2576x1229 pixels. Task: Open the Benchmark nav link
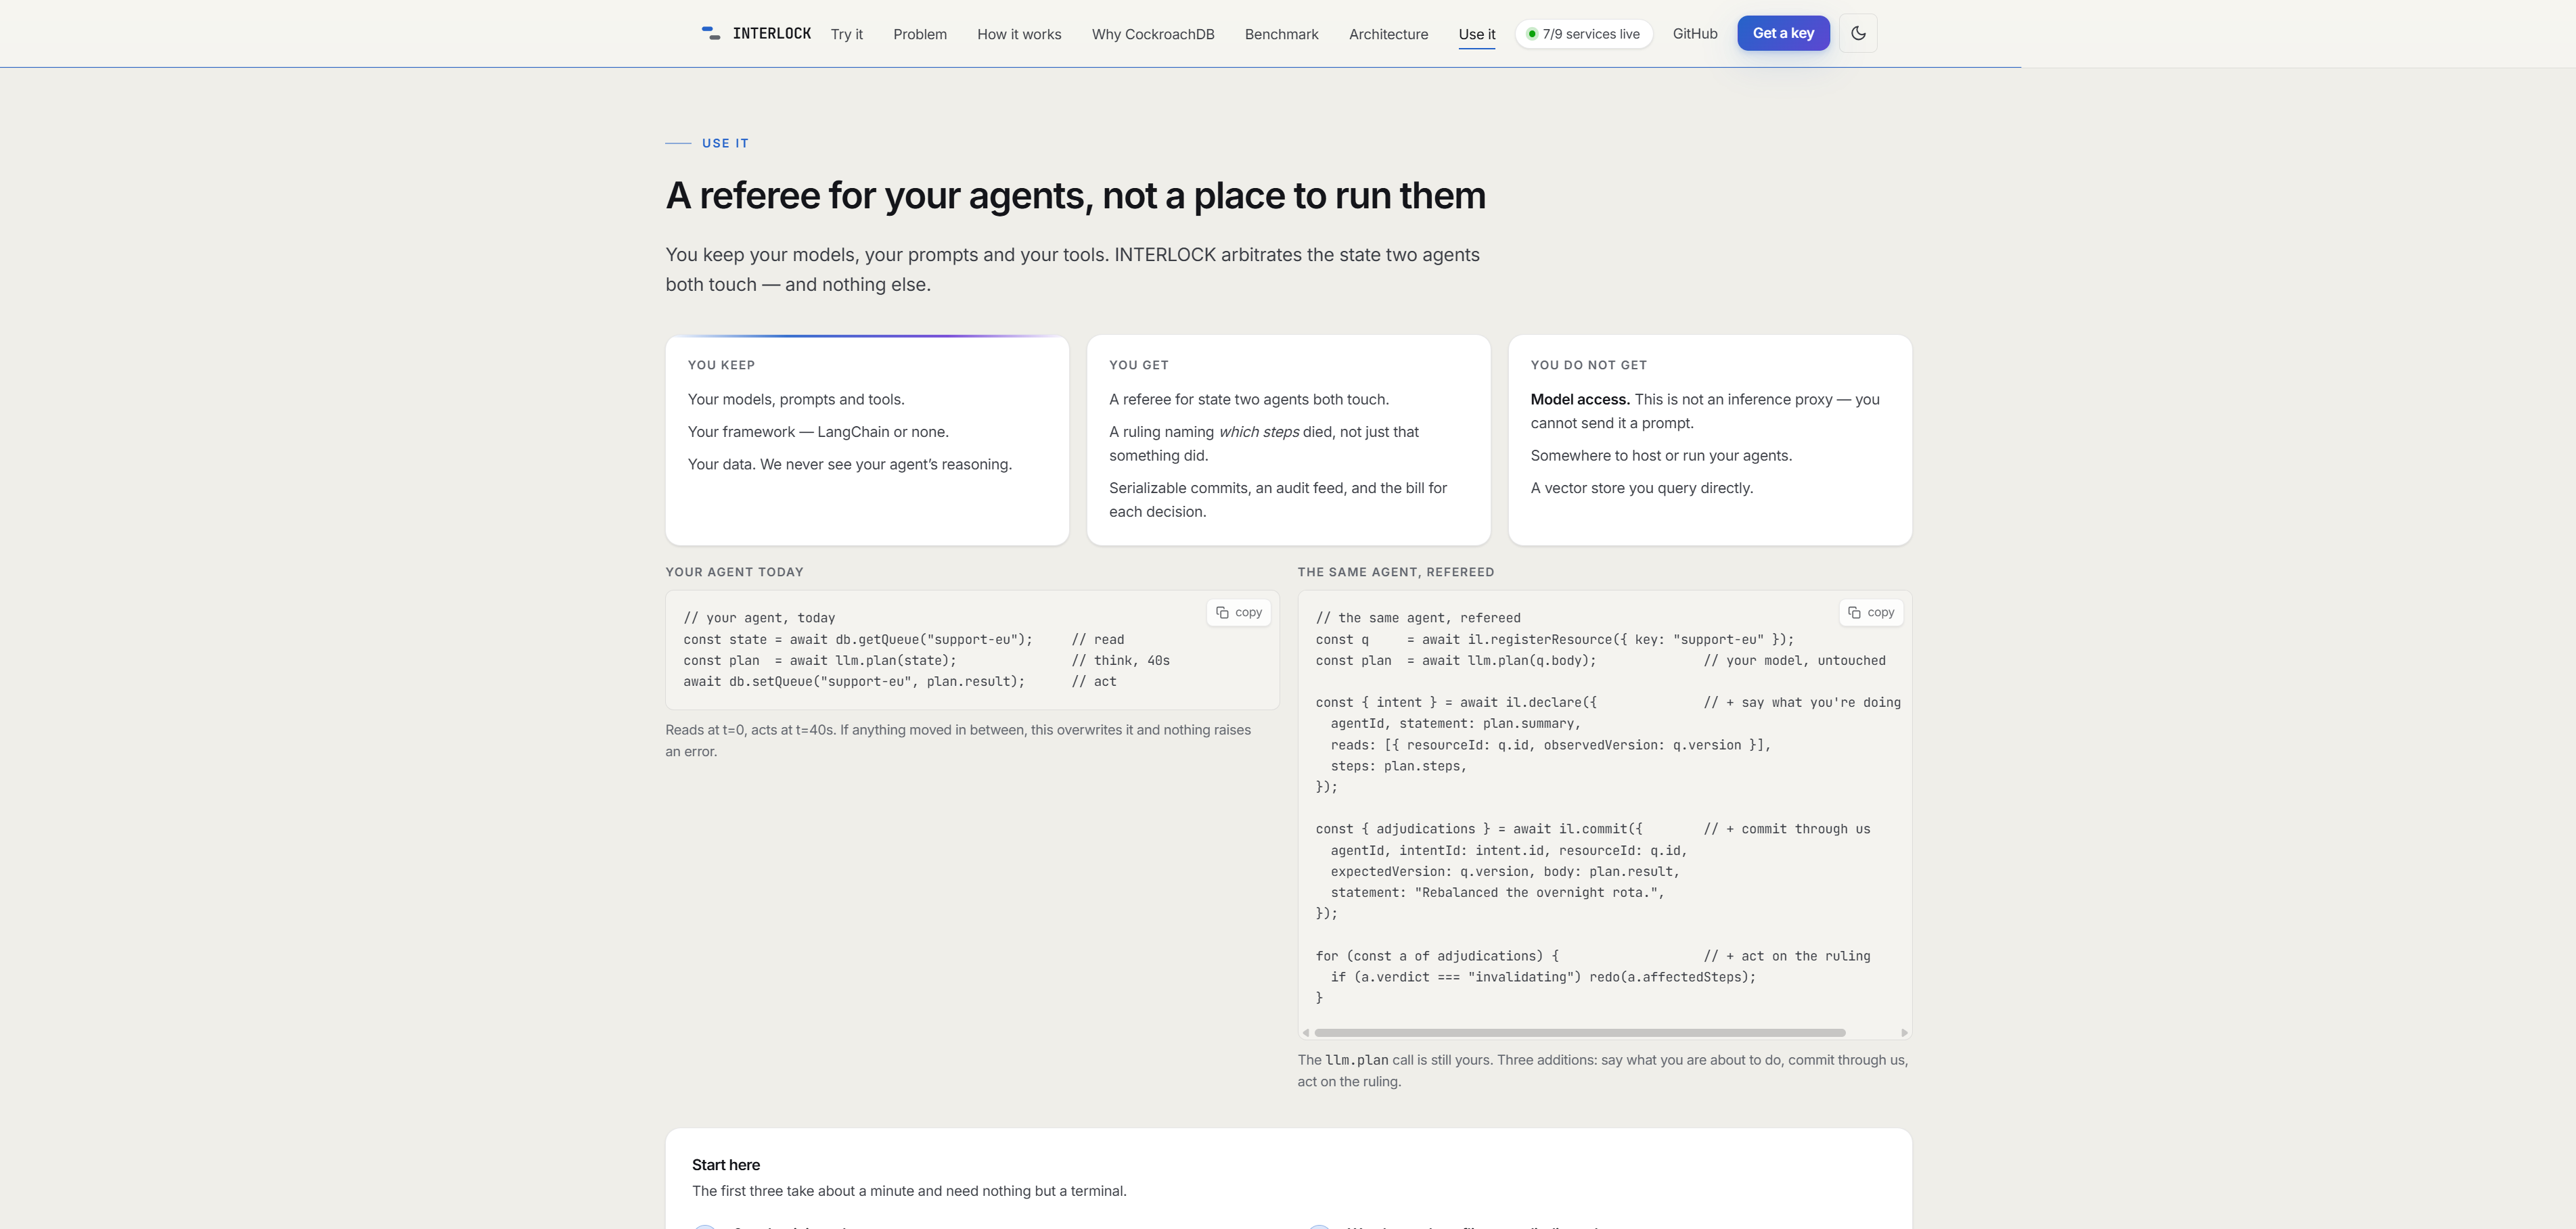tap(1281, 34)
